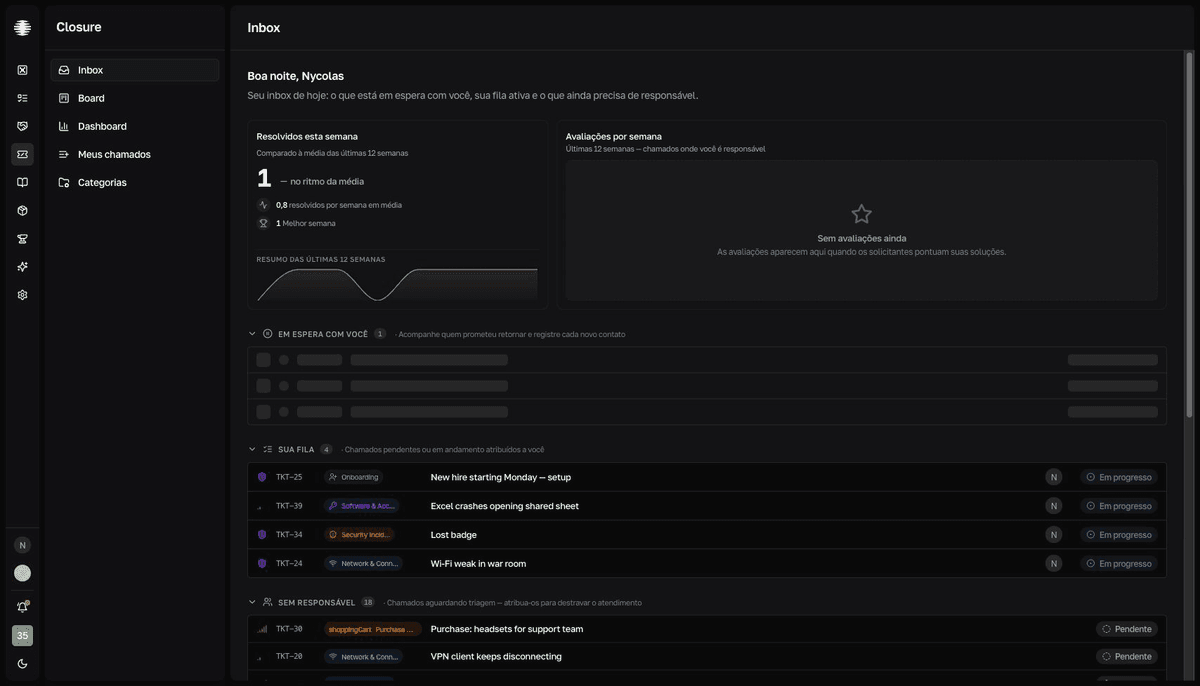This screenshot has height=686, width=1200.
Task: Open the settings gear icon in the left rail
Action: 22,295
